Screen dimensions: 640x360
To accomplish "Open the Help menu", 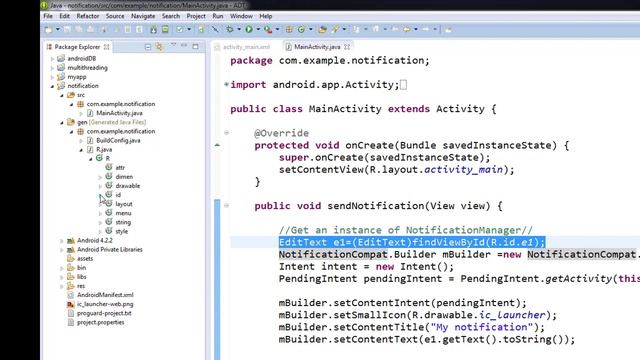I will 266,16.
